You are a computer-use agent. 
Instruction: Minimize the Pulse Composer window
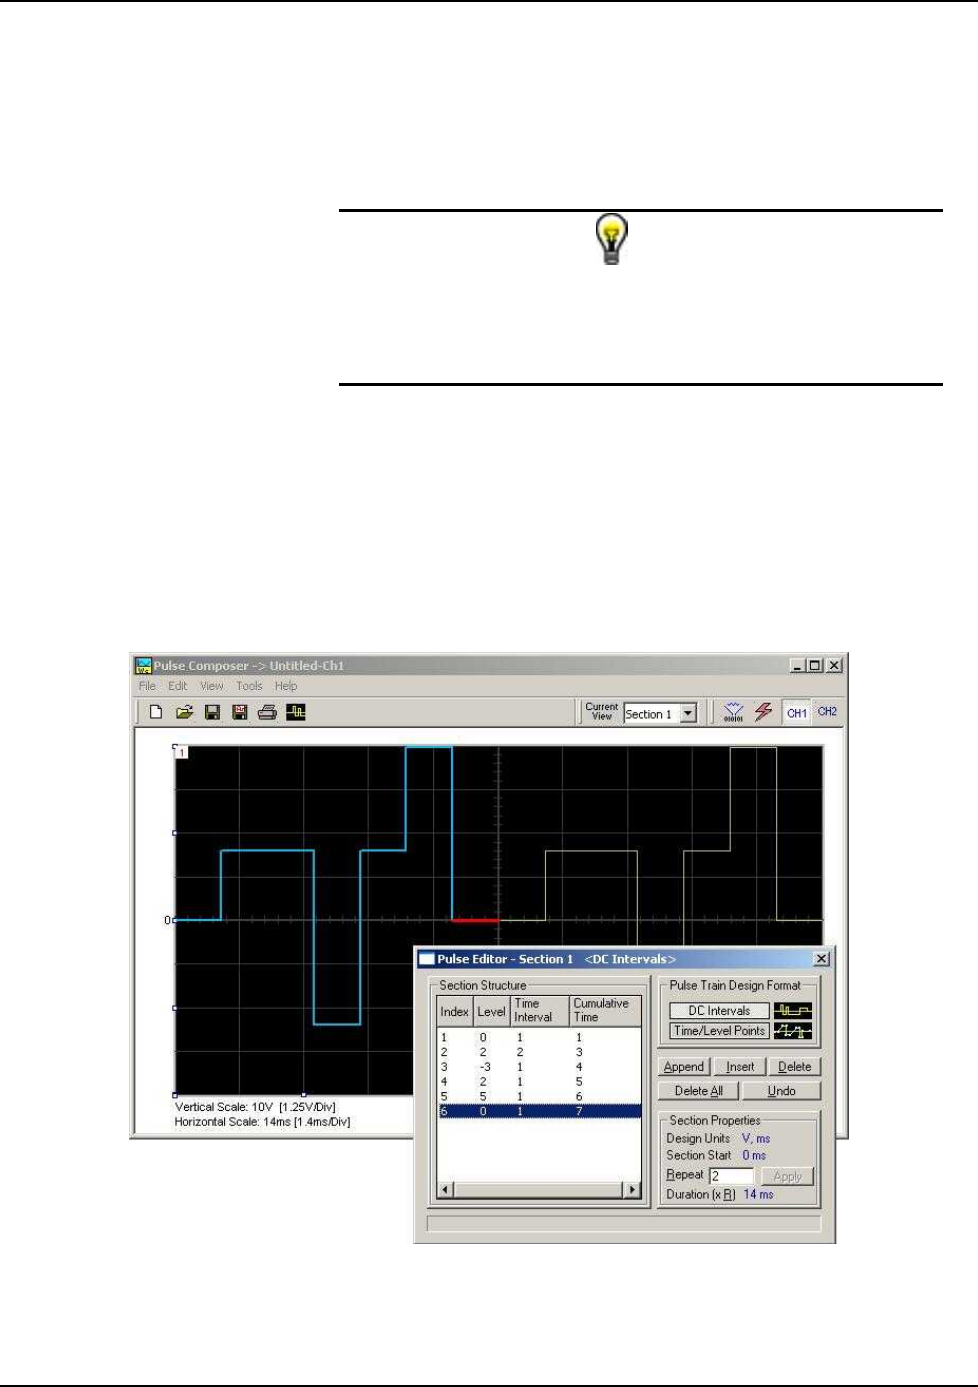[x=797, y=666]
